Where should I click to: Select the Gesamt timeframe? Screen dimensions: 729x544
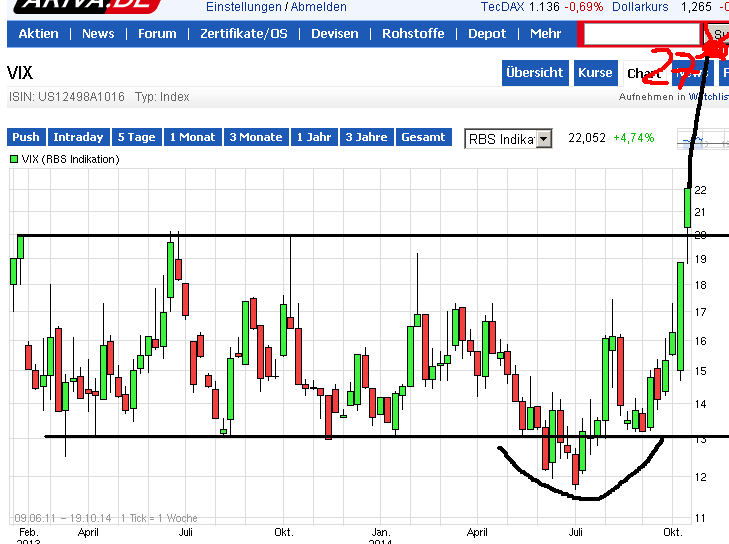point(424,137)
